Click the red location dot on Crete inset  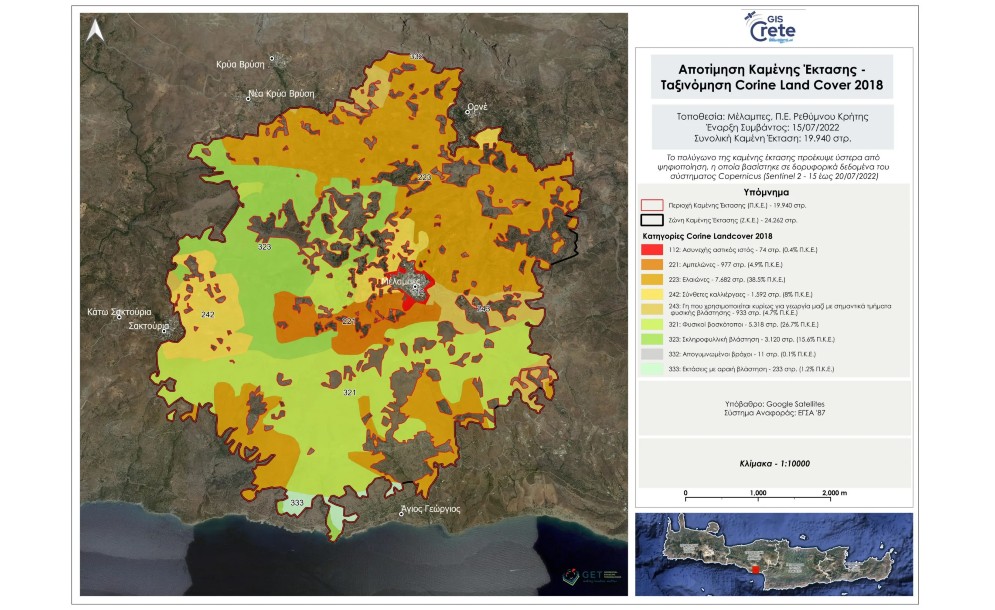(x=756, y=568)
